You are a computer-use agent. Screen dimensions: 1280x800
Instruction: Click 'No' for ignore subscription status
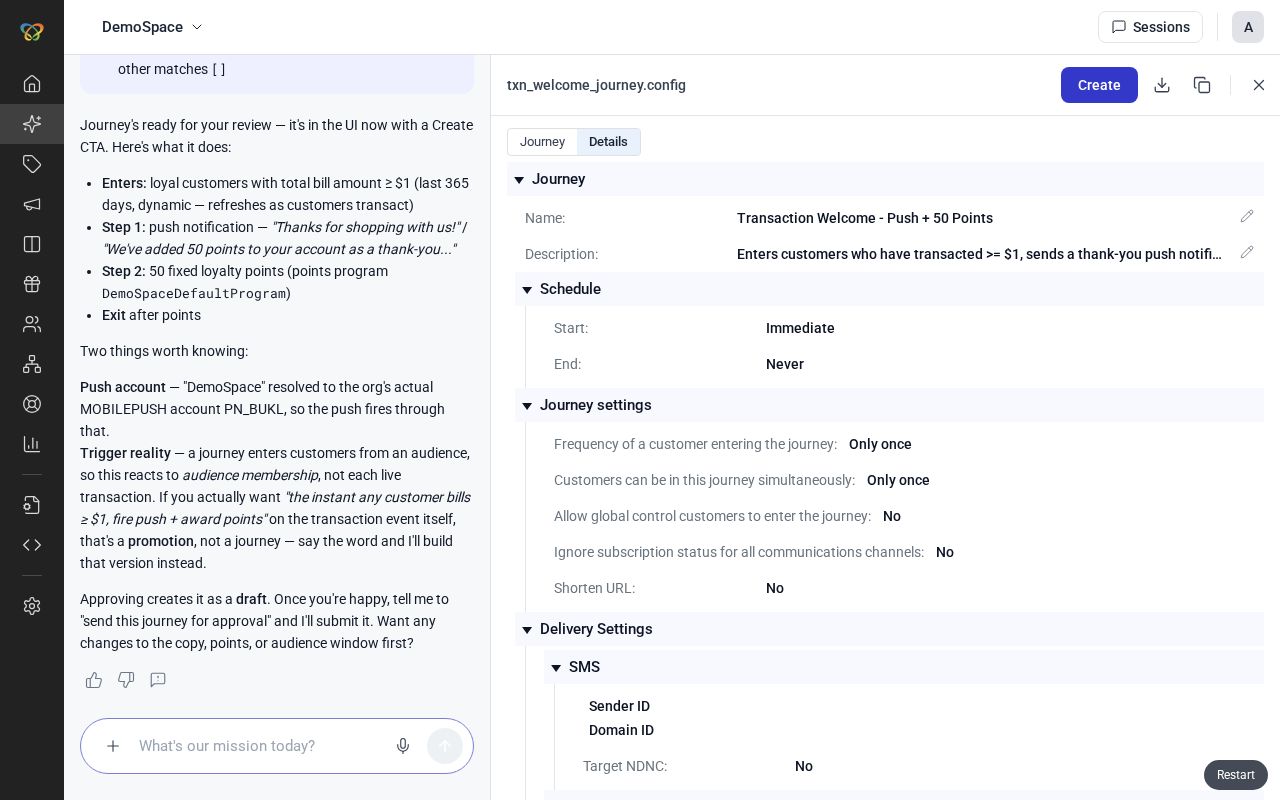click(945, 552)
